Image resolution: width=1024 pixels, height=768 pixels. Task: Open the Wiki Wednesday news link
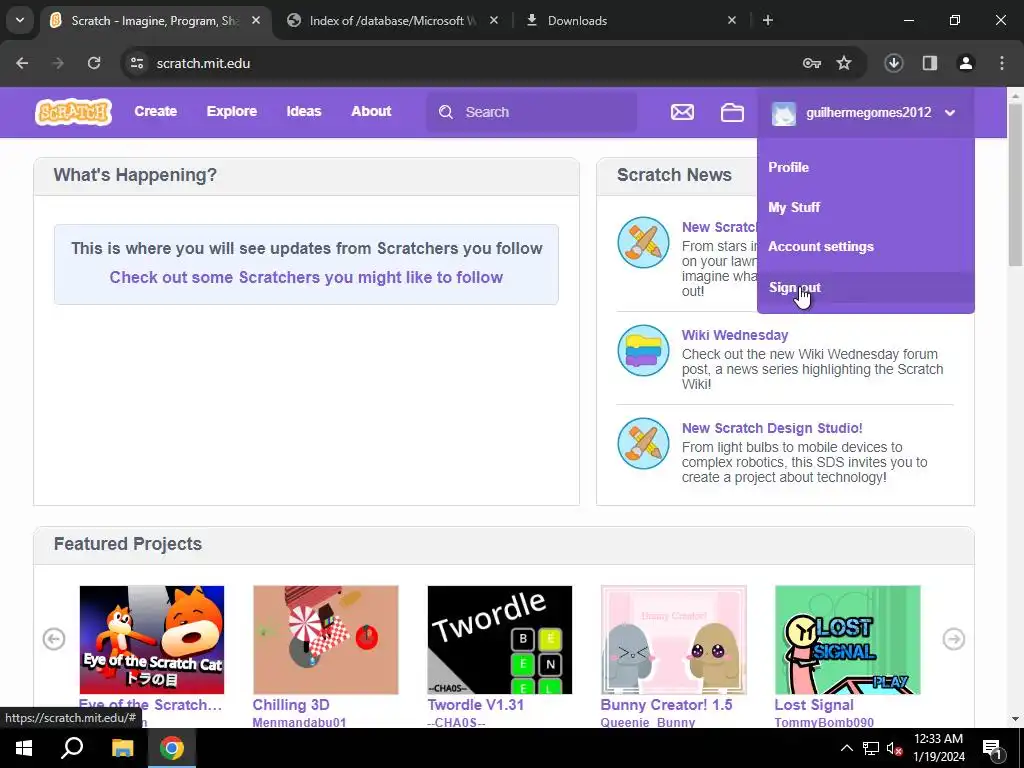click(x=735, y=335)
